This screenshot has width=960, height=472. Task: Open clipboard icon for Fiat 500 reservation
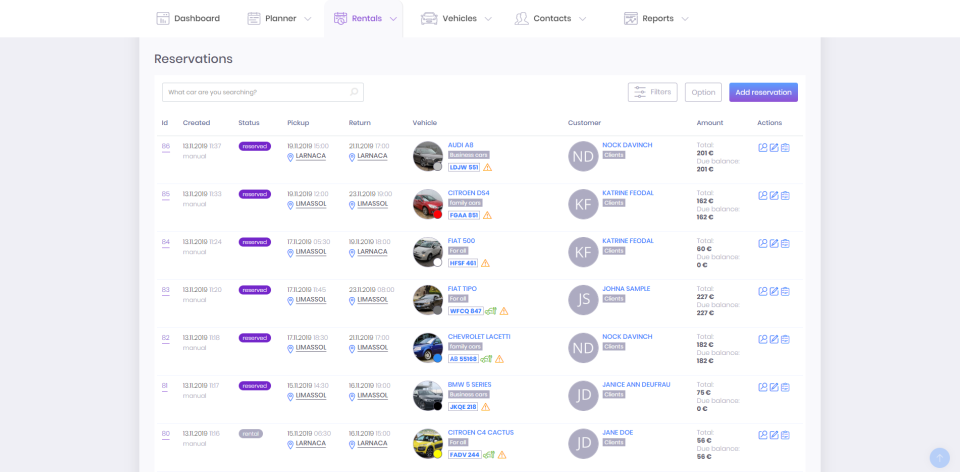tap(785, 243)
